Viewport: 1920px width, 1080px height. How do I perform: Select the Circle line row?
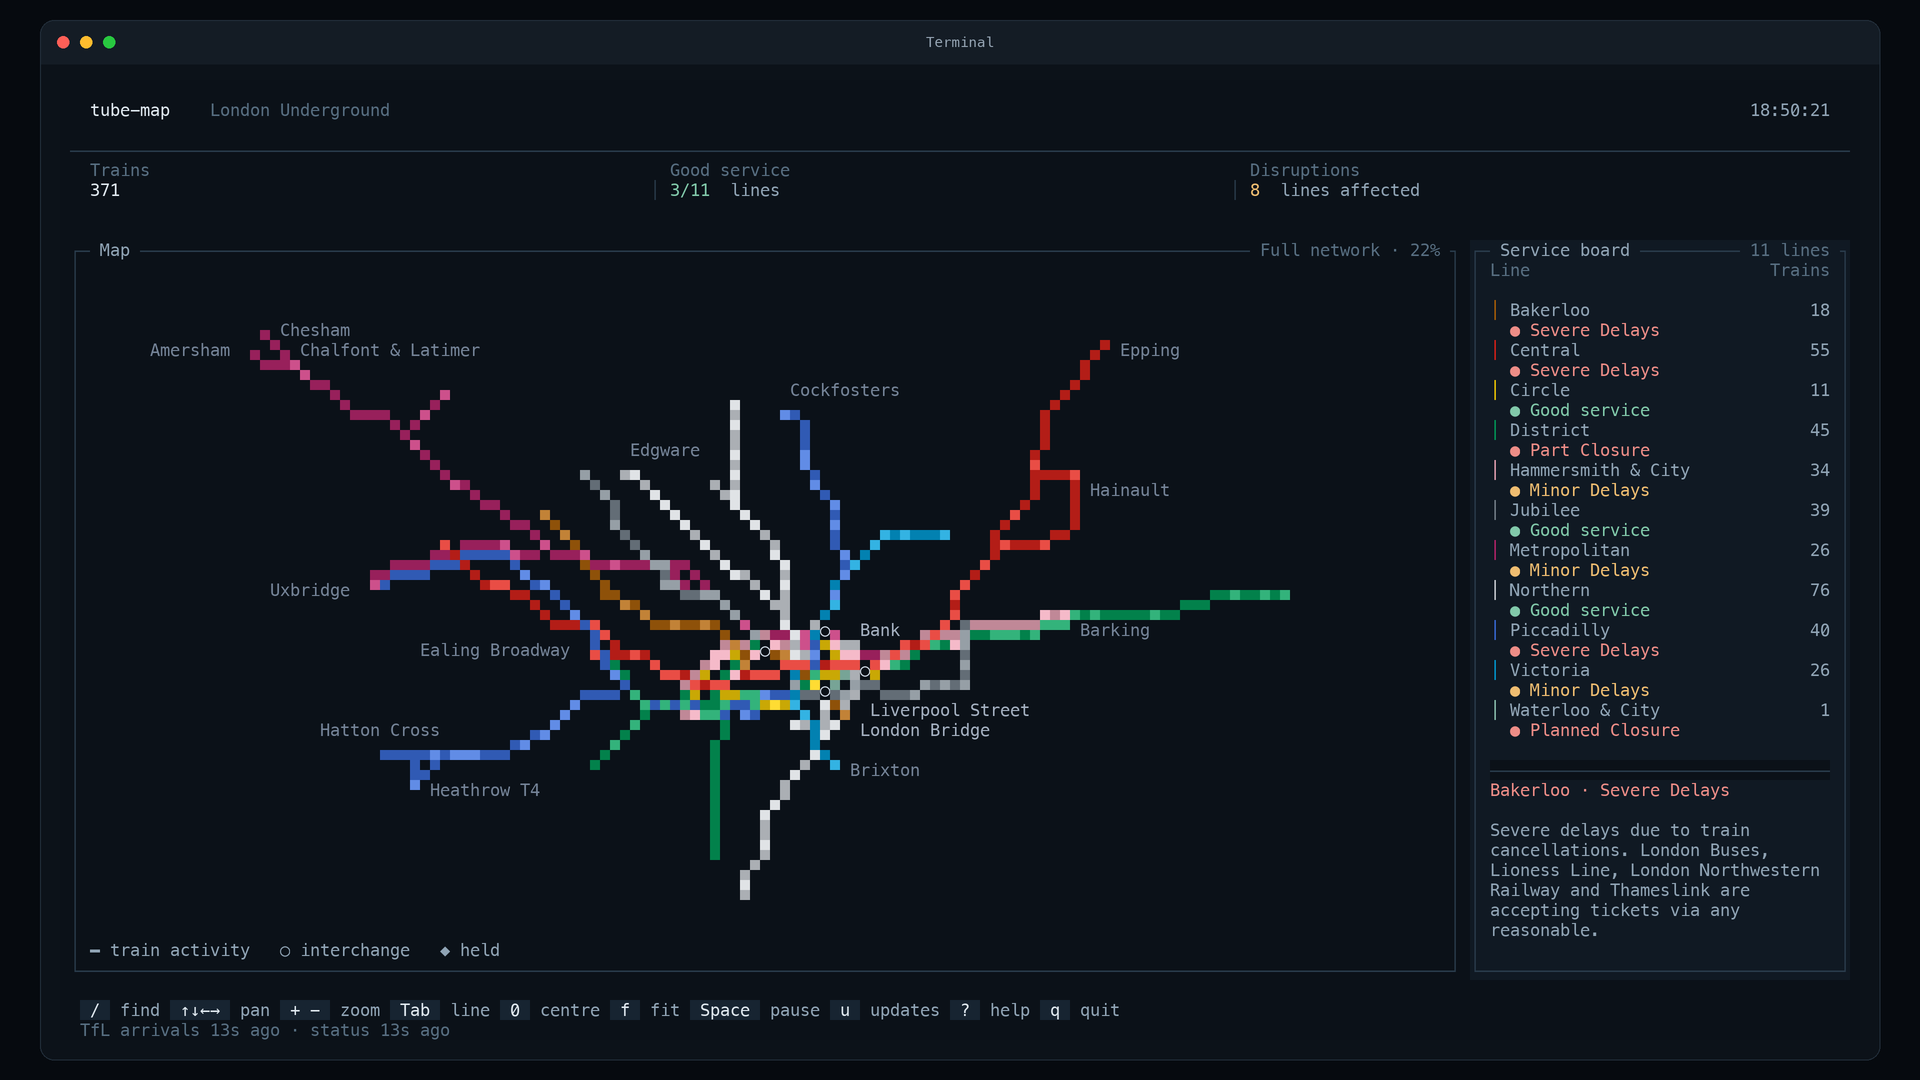tap(1660, 390)
